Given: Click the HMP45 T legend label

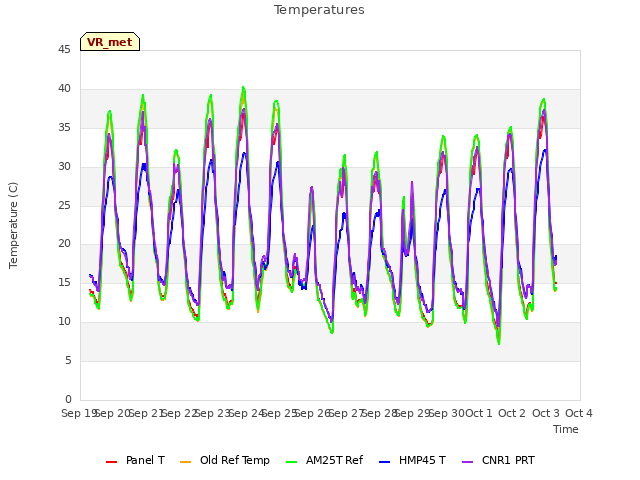Looking at the screenshot, I should pyautogui.click(x=422, y=460).
